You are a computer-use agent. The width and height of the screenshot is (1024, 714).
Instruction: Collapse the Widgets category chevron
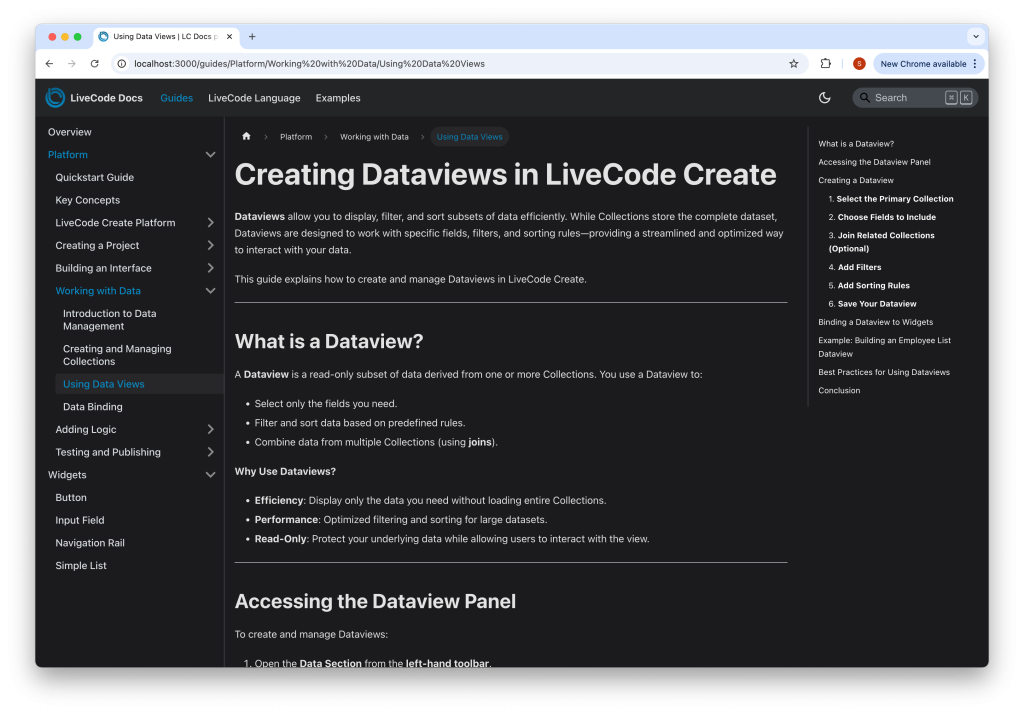point(210,475)
